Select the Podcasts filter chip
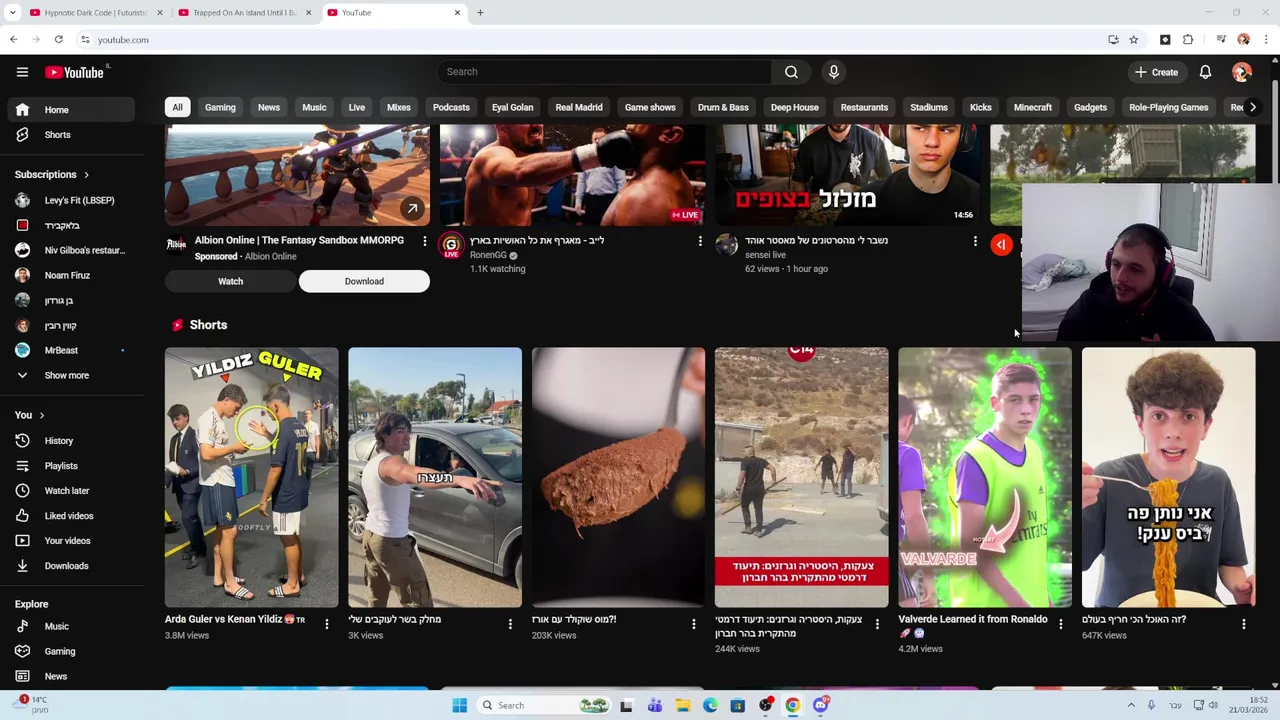The height and width of the screenshot is (720, 1280). point(451,108)
